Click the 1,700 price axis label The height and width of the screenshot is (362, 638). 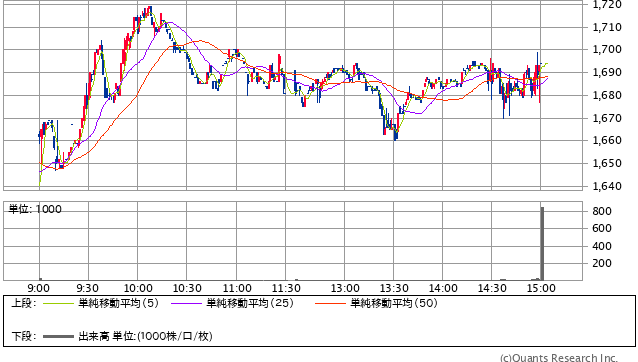pos(607,50)
